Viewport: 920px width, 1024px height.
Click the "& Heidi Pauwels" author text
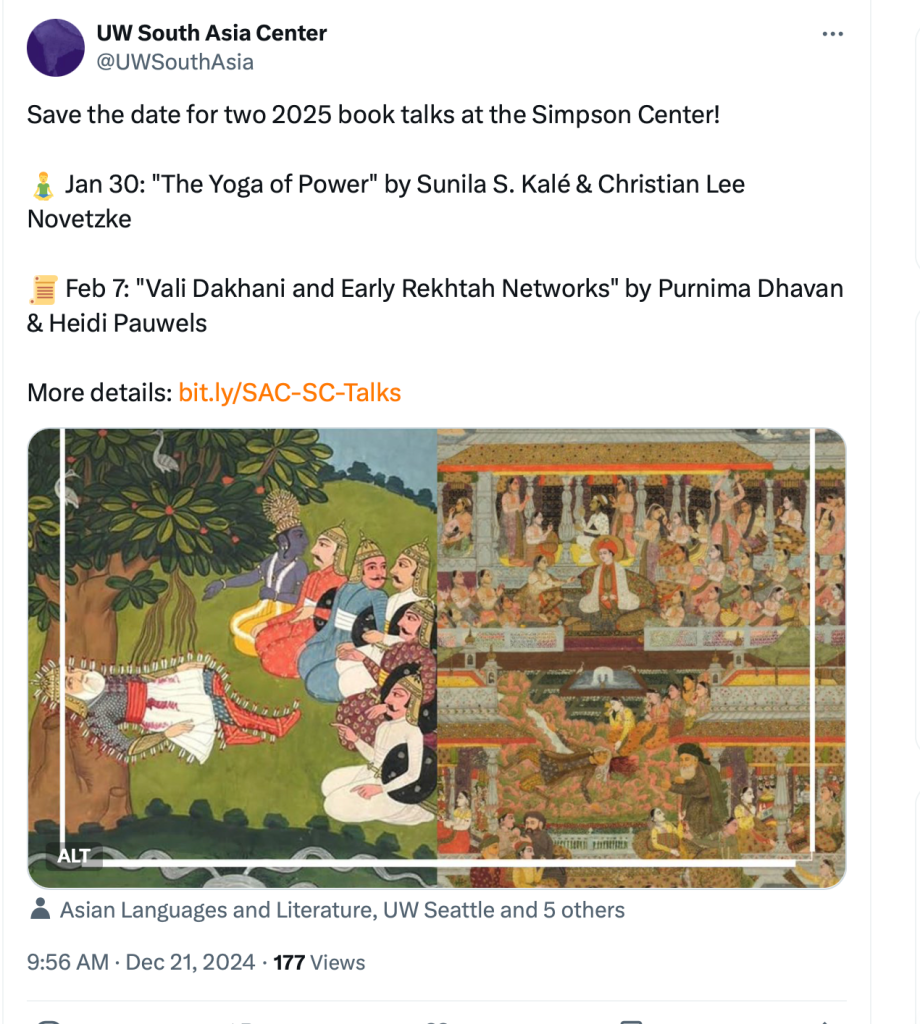[x=117, y=324]
